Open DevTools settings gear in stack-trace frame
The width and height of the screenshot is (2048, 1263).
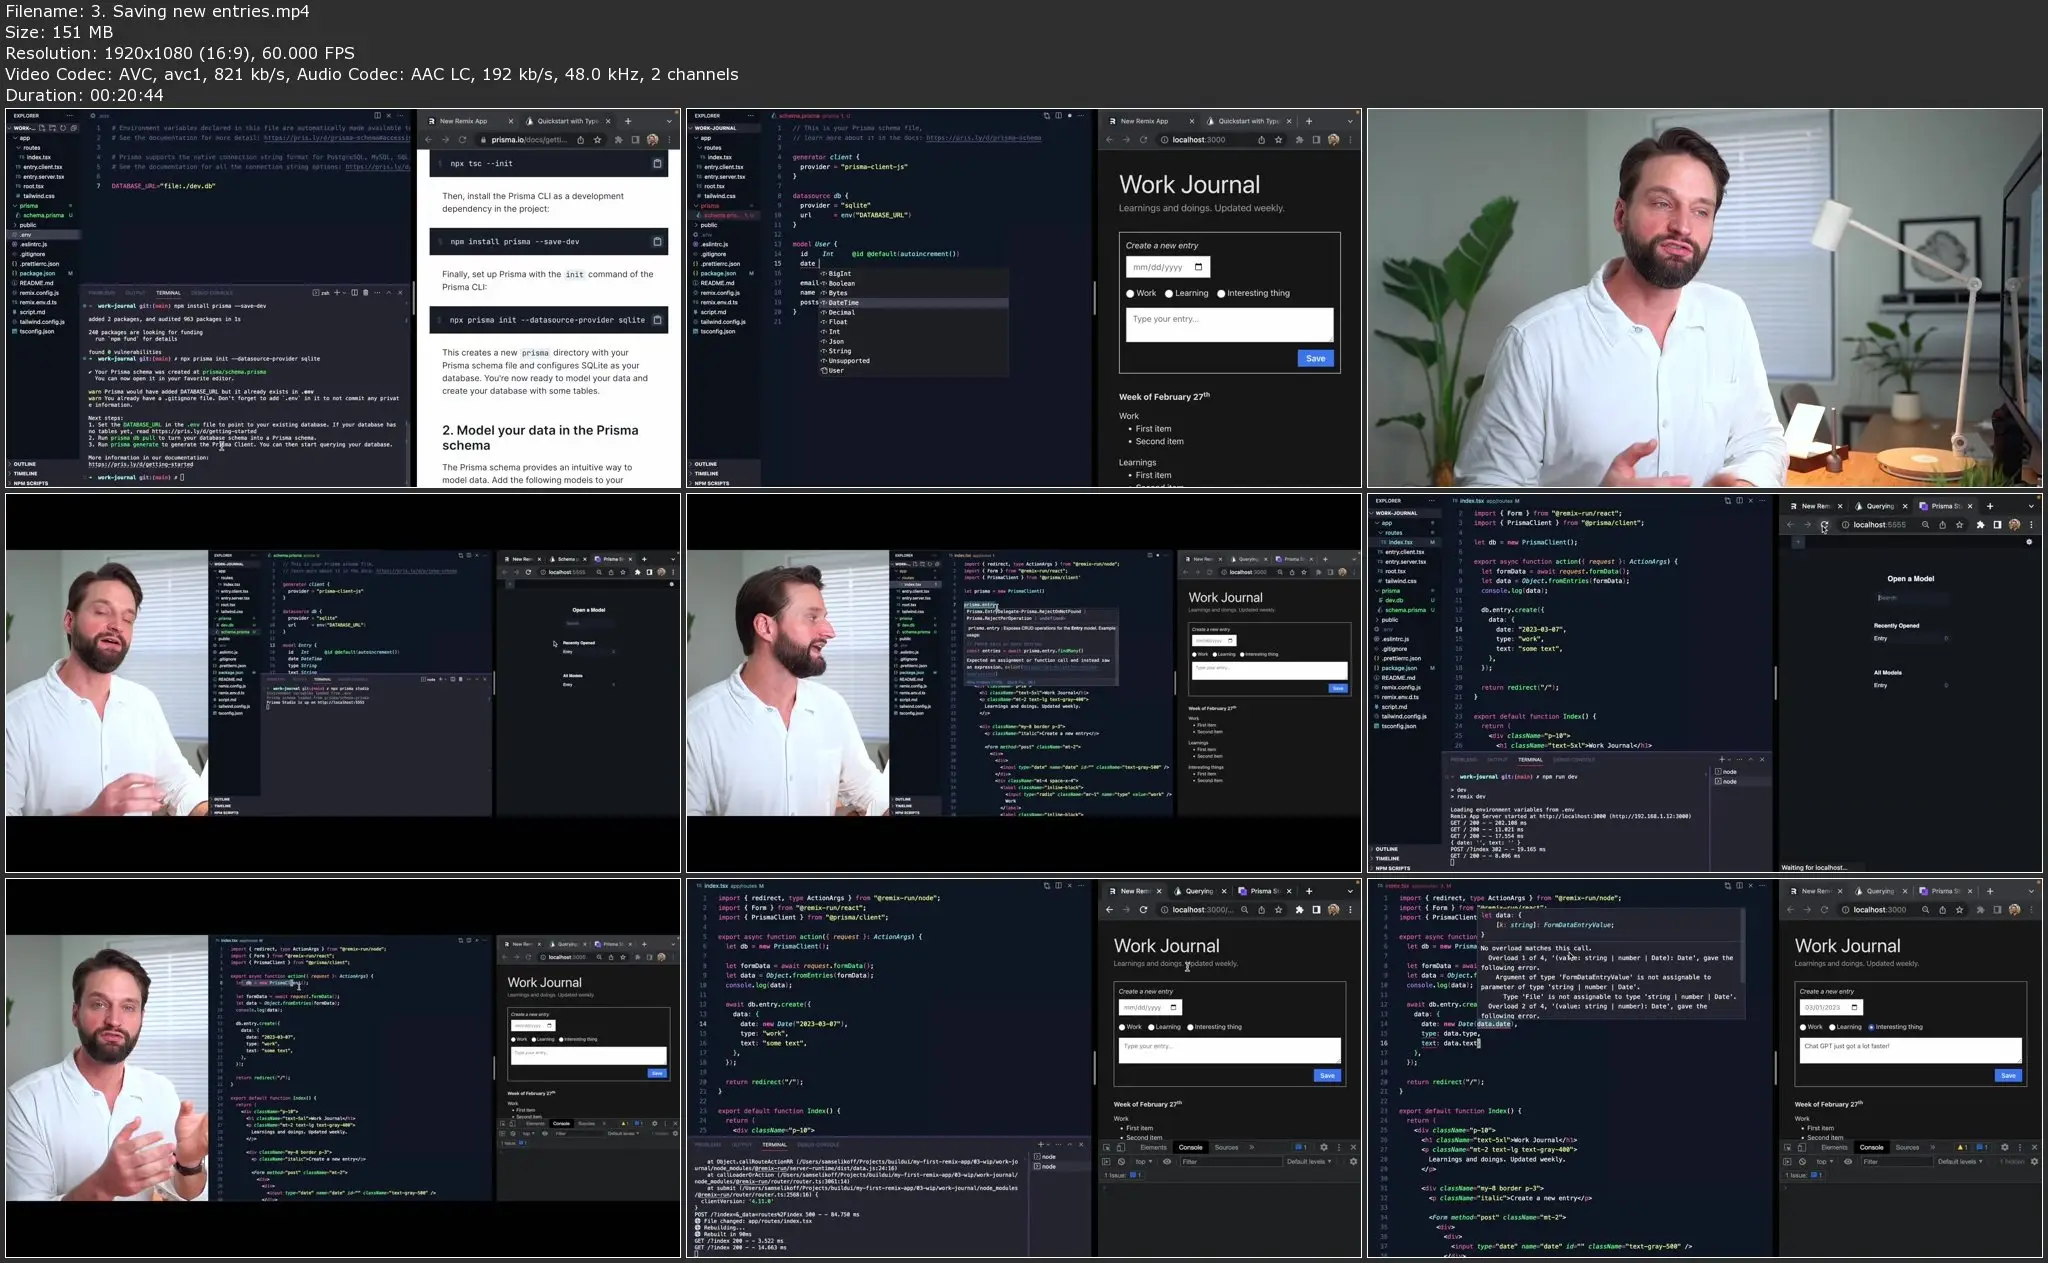coord(1323,1147)
